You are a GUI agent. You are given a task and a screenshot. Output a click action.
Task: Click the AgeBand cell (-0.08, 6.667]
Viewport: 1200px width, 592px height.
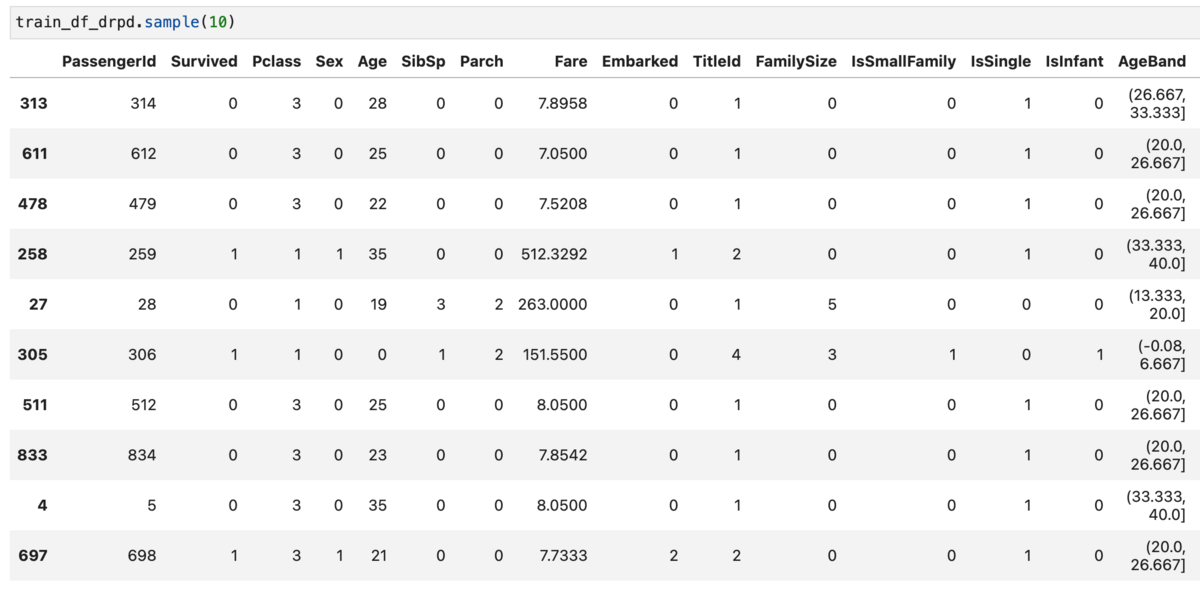[x=1160, y=354]
